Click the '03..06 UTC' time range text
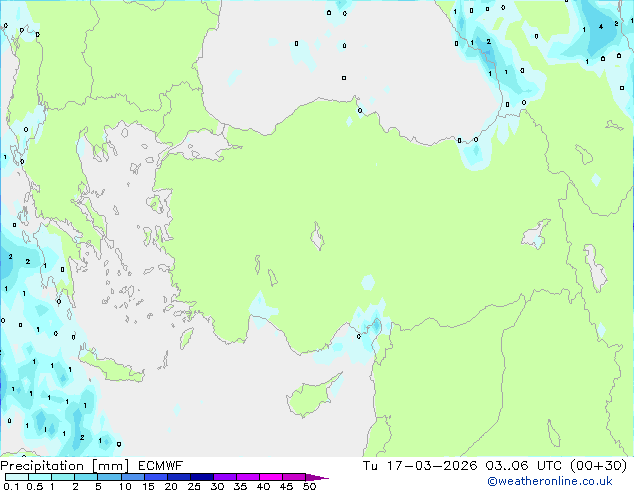The width and height of the screenshot is (634, 490). pyautogui.click(x=524, y=466)
